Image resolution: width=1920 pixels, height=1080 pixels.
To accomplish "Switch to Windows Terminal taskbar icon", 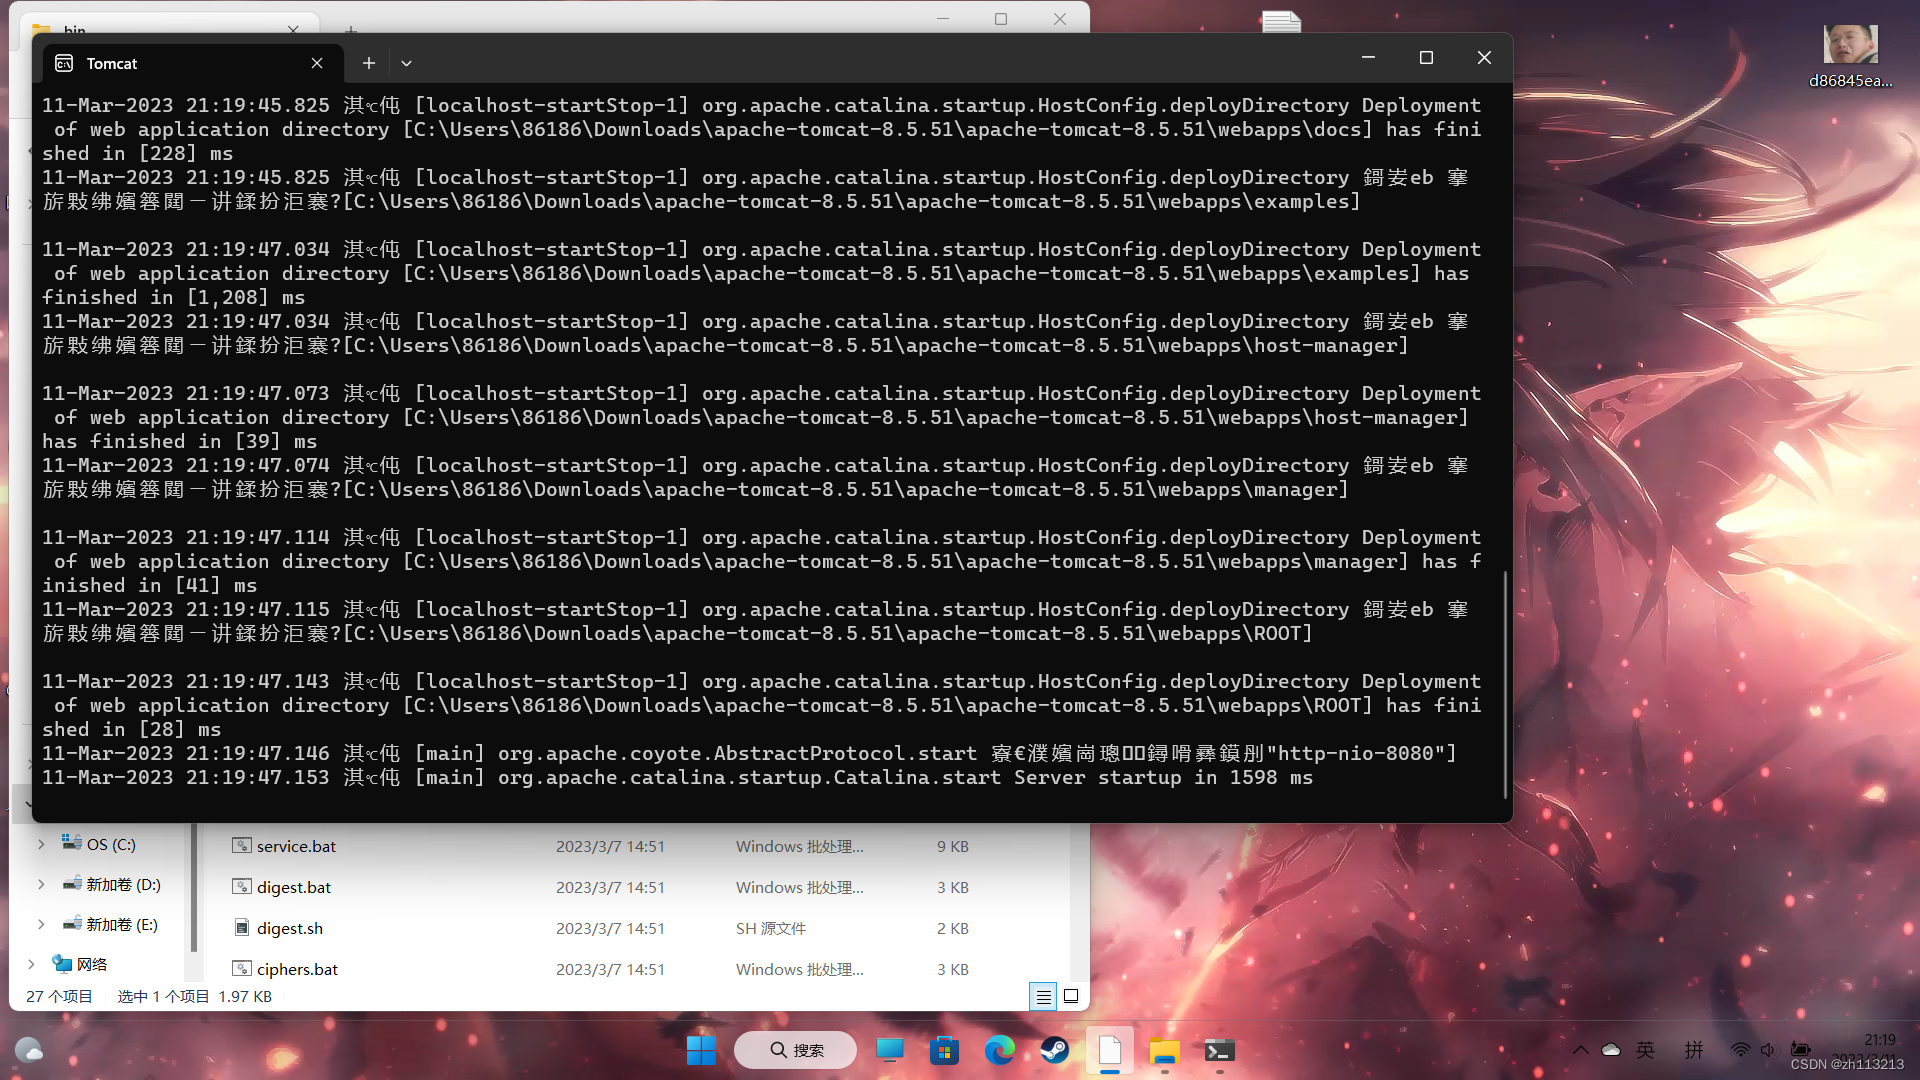I will (1219, 1050).
